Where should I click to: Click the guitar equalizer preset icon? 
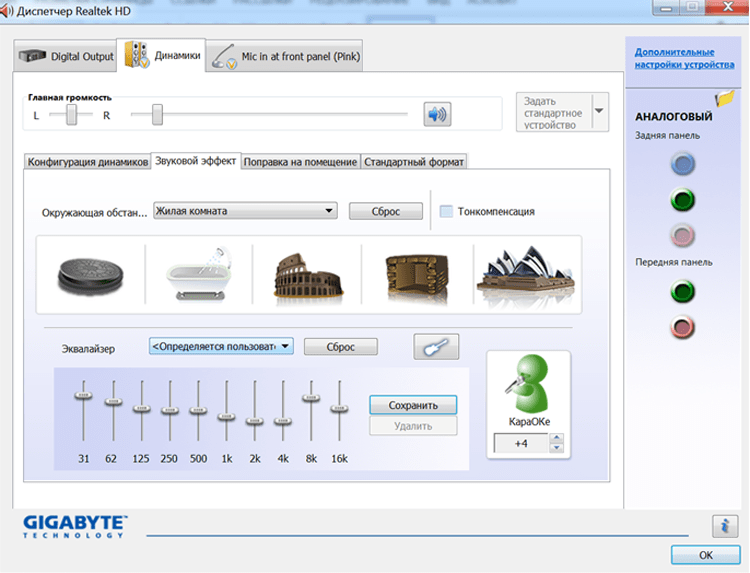(x=435, y=347)
